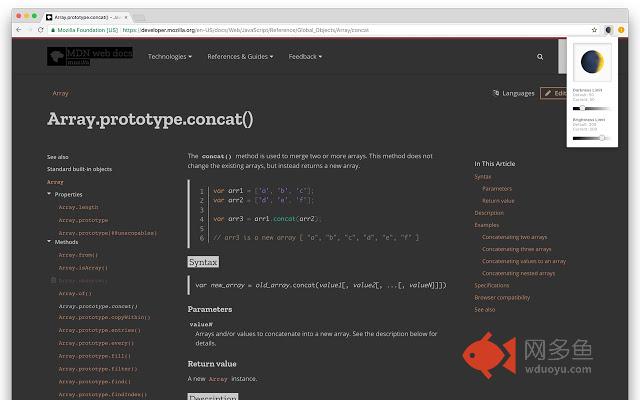
Task: Click the orange Array link in sidebar
Action: click(x=55, y=182)
